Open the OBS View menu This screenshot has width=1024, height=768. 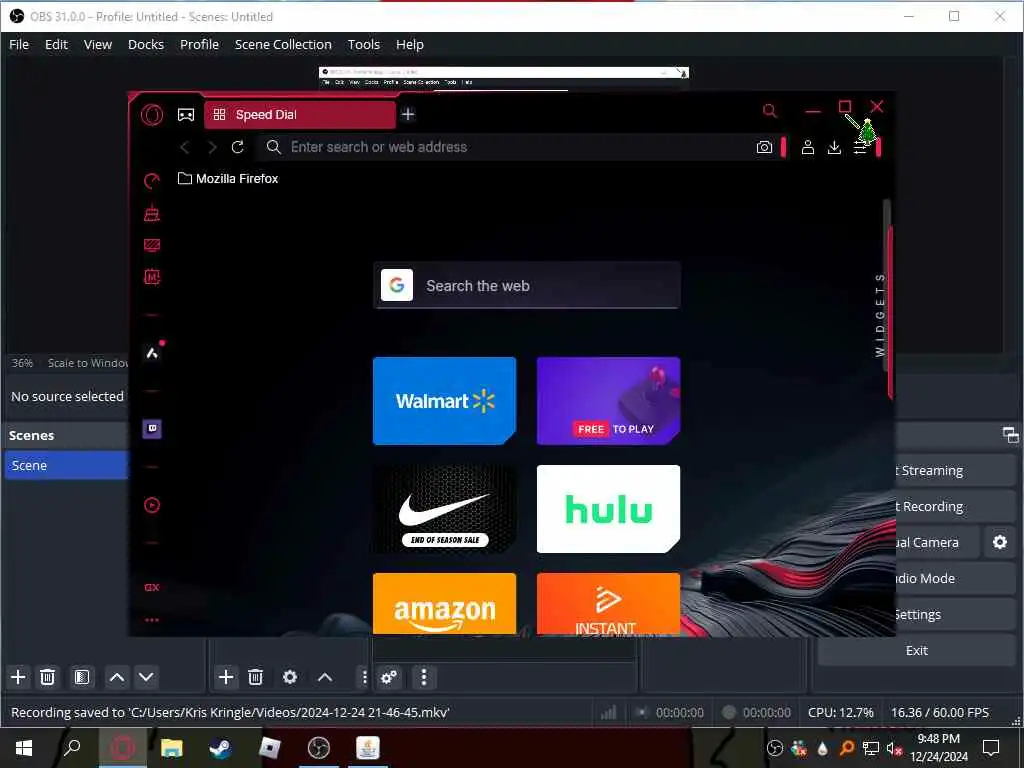click(x=98, y=44)
